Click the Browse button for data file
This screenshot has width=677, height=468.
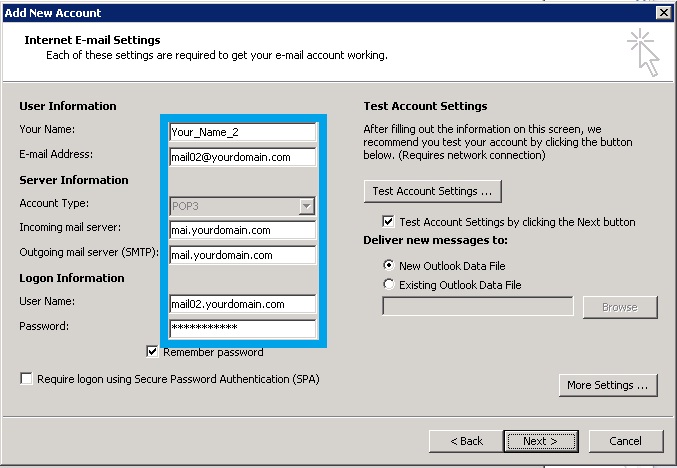coord(620,307)
